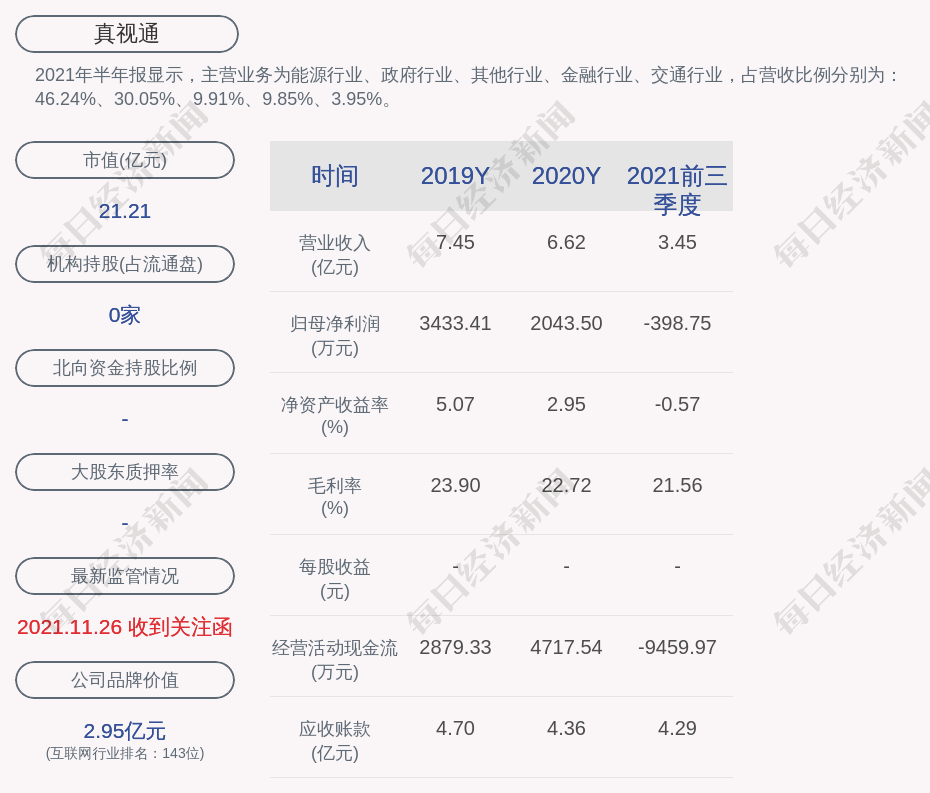Click the 真视通 company name pill
930x793 pixels.
tap(127, 34)
